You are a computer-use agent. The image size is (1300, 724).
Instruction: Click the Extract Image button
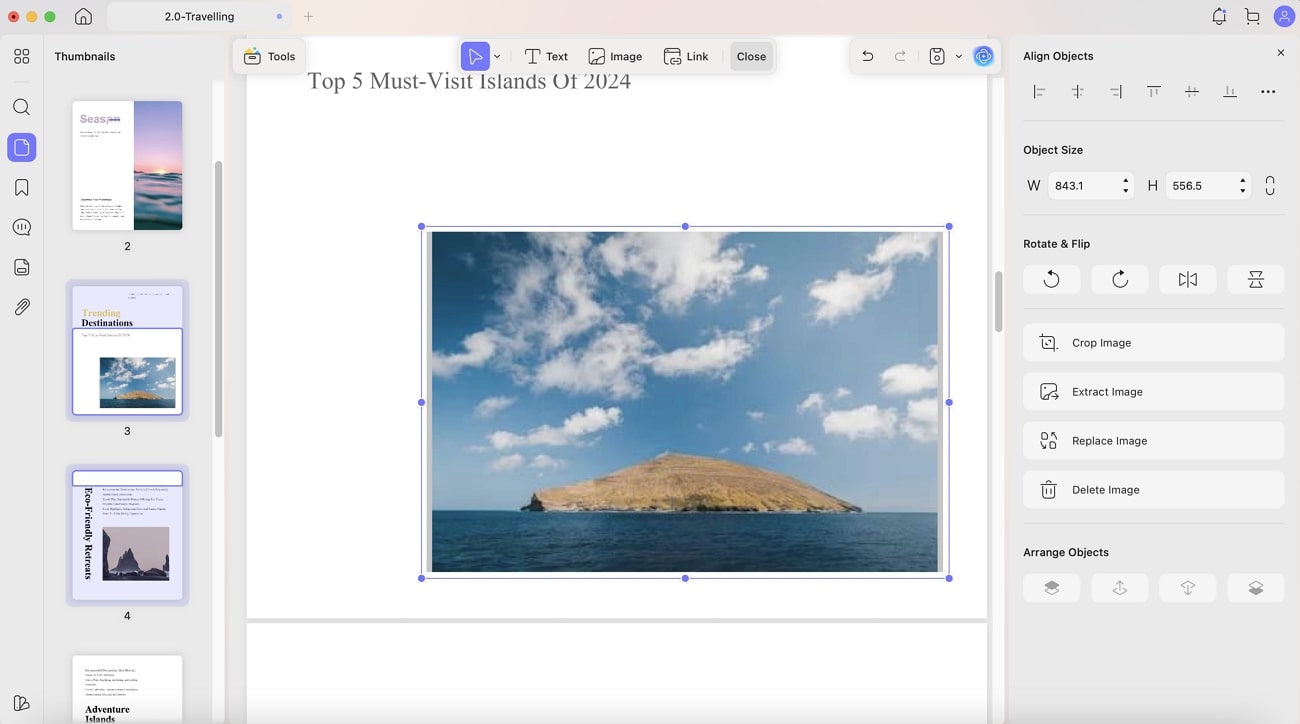(x=1153, y=391)
